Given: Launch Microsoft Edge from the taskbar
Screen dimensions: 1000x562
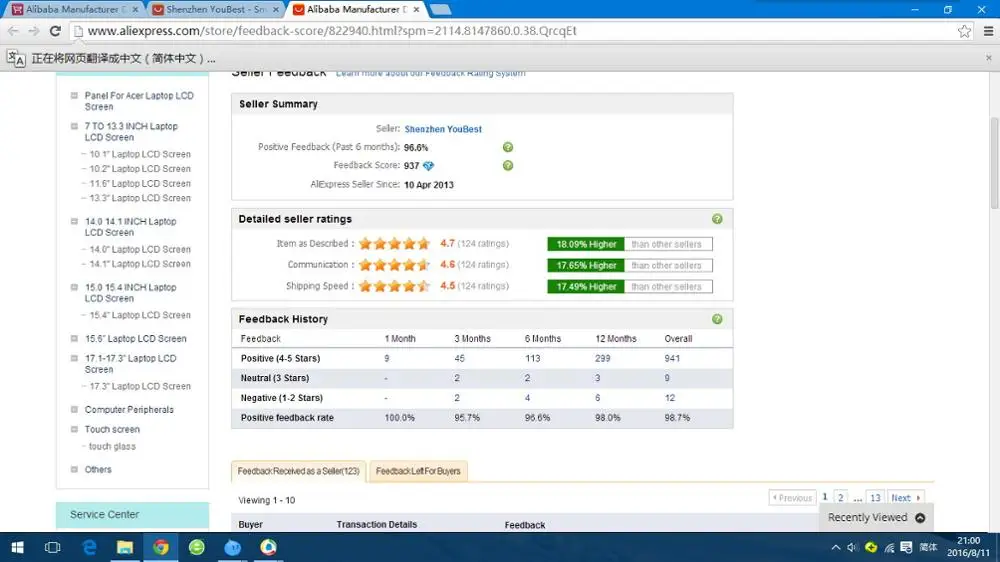Looking at the screenshot, I should pyautogui.click(x=89, y=547).
